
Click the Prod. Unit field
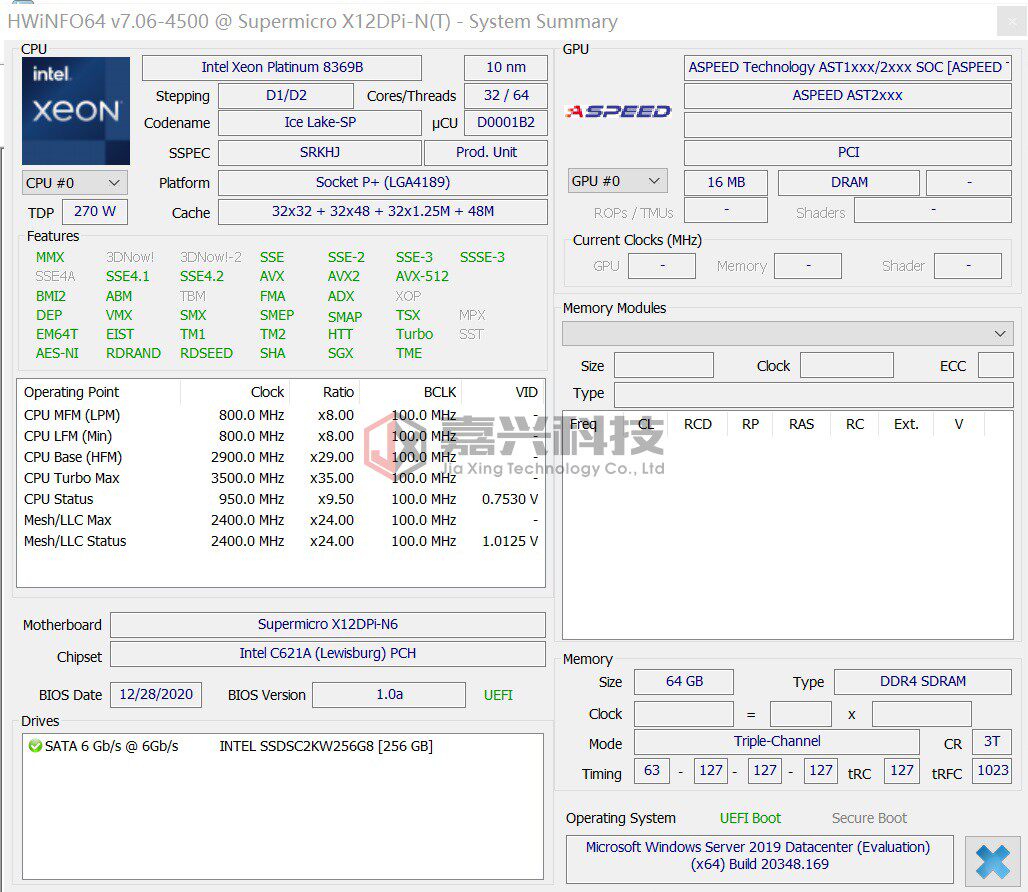click(x=486, y=153)
